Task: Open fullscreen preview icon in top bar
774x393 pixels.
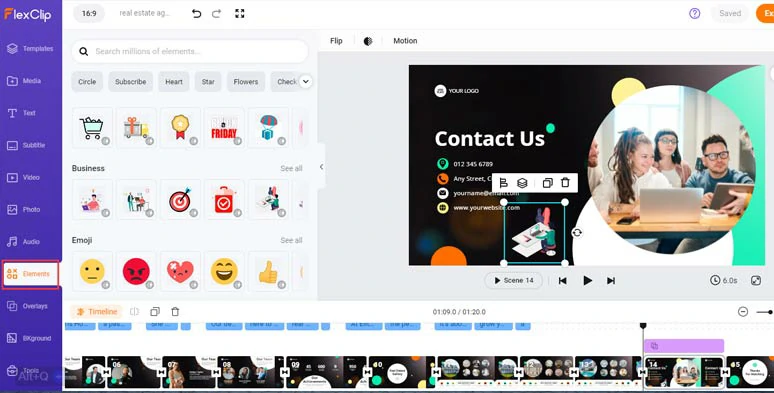Action: coord(240,14)
